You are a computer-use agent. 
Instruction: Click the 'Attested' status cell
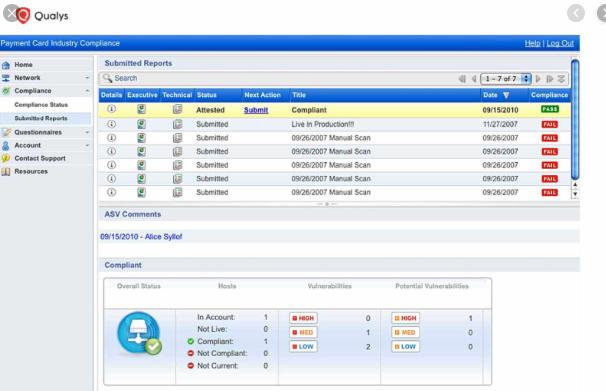coord(210,110)
